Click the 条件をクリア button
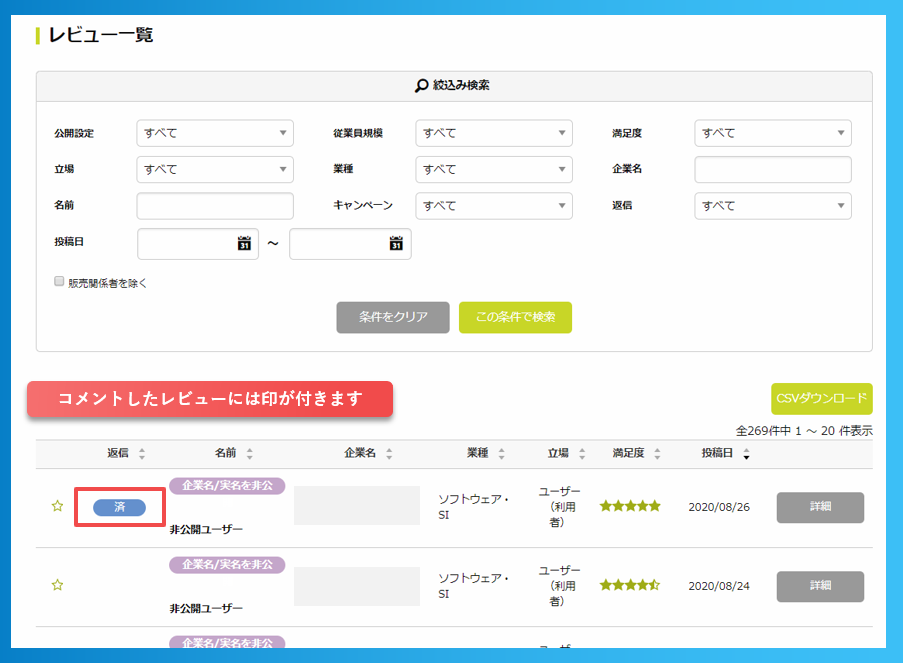 [392, 315]
